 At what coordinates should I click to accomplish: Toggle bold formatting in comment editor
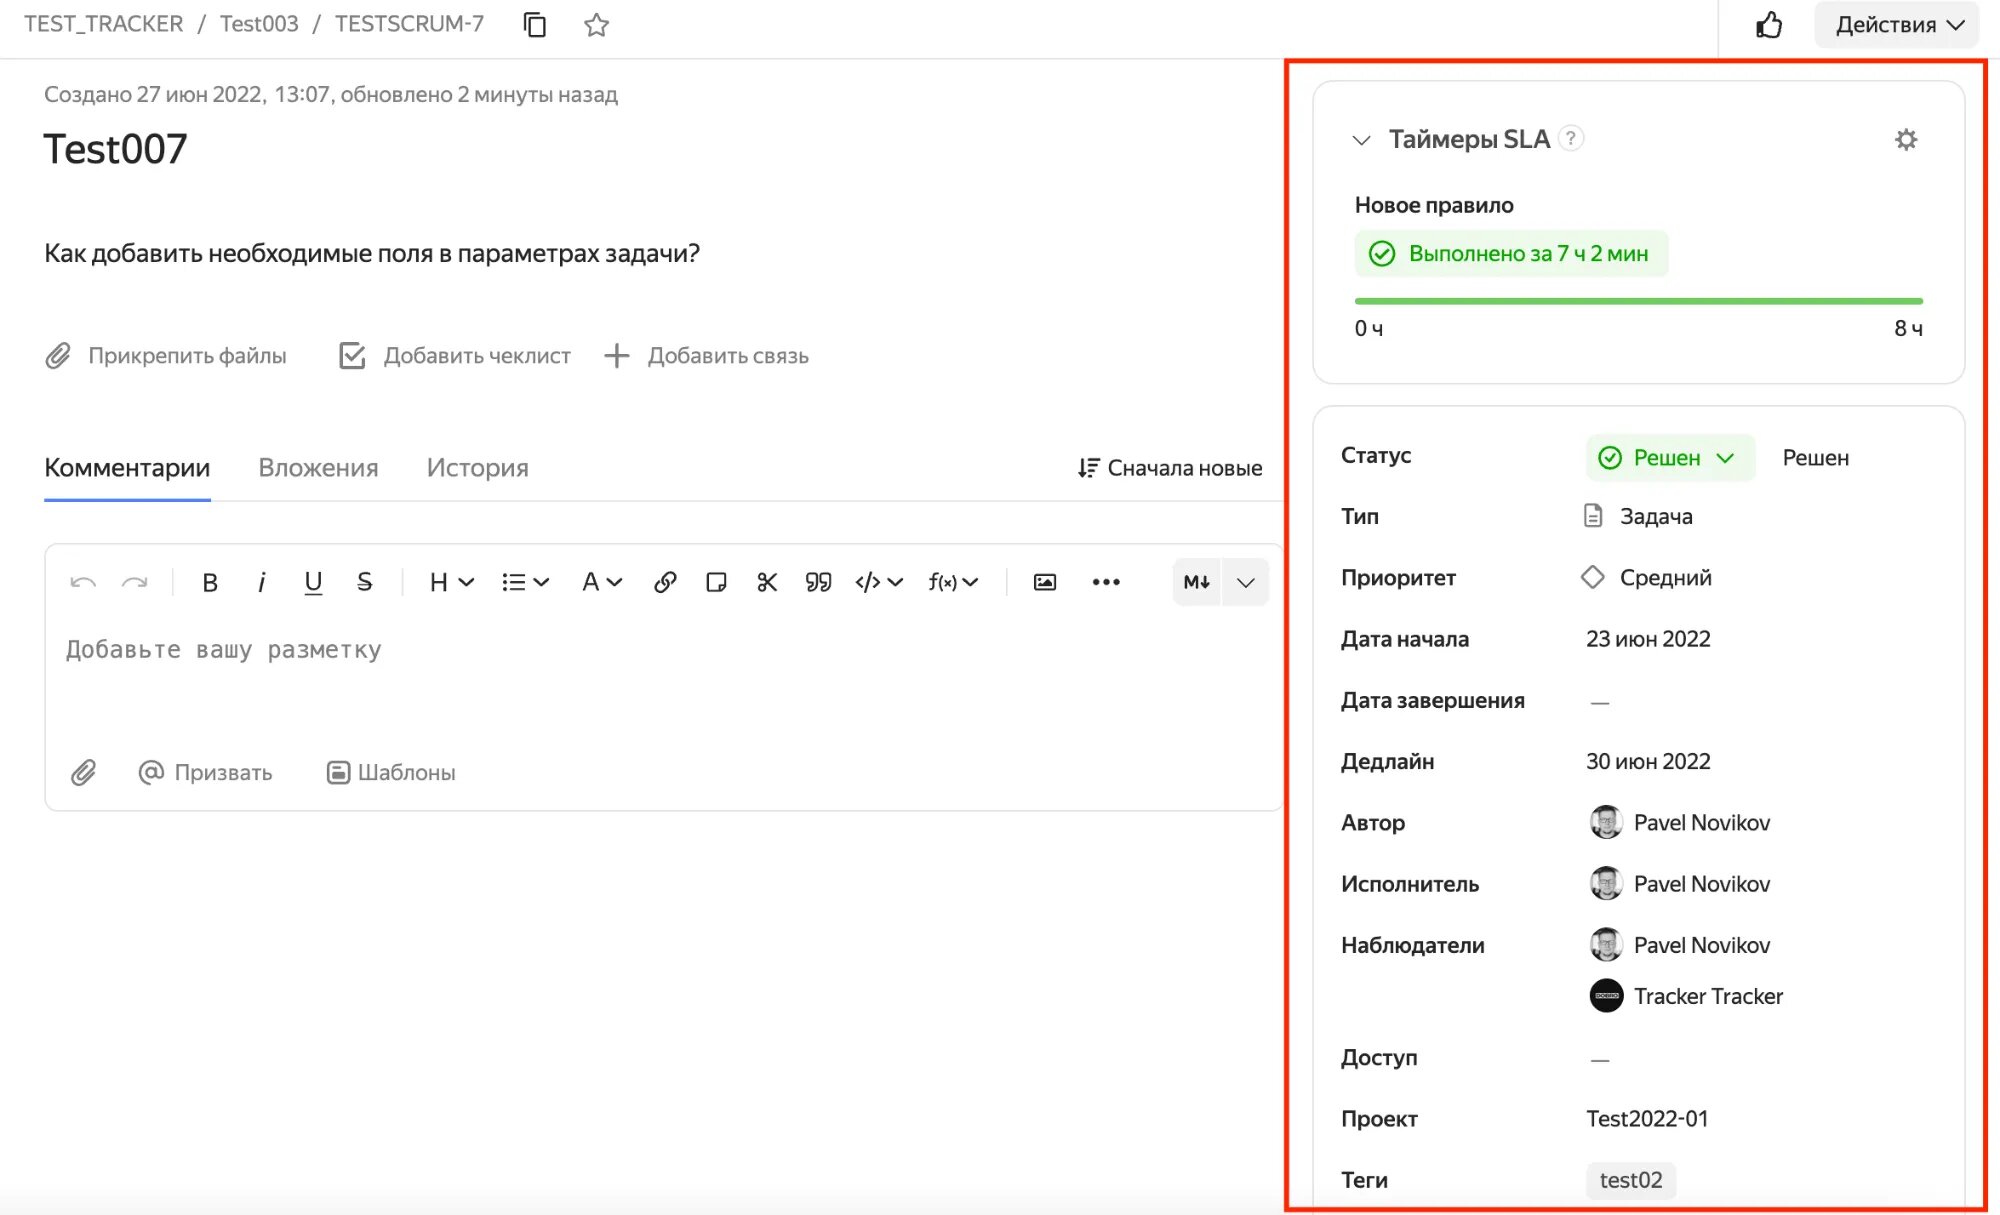210,582
